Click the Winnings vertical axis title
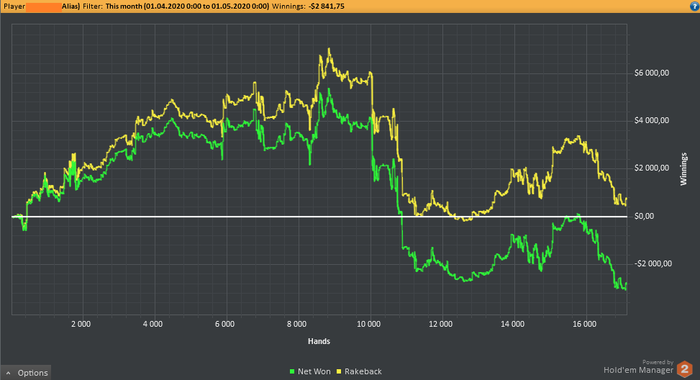Viewport: 700px width, 380px height. pos(683,169)
